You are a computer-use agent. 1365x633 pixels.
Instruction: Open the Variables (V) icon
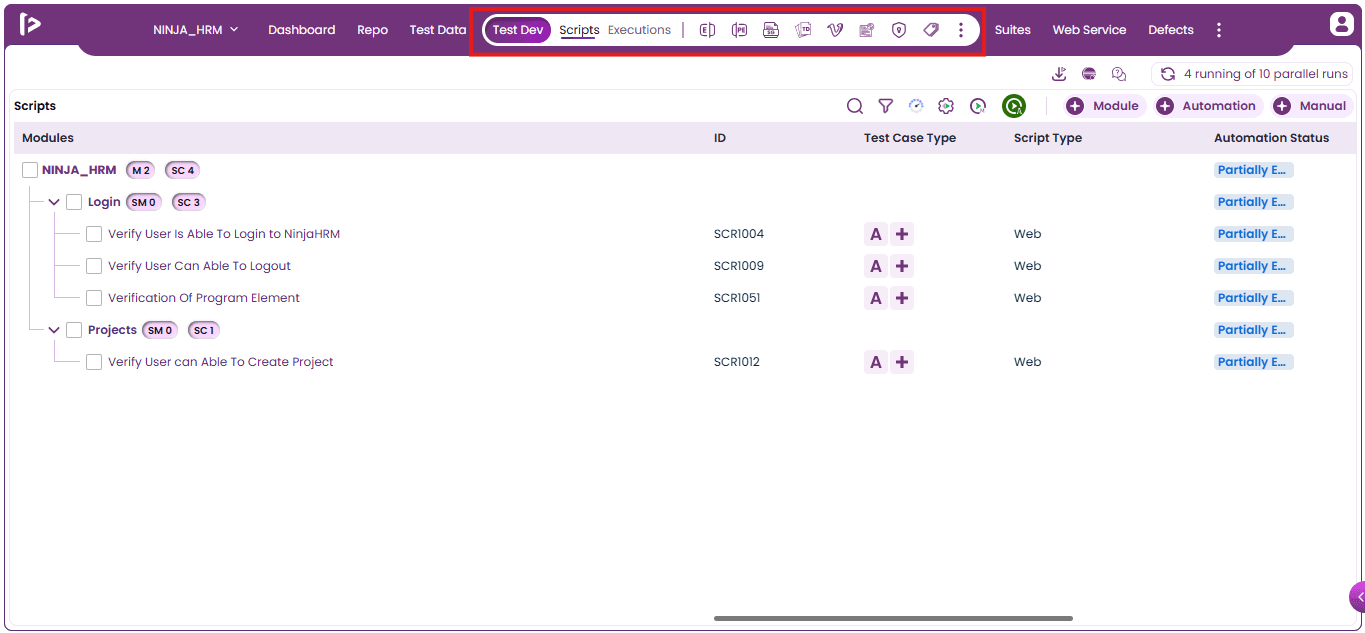click(835, 30)
